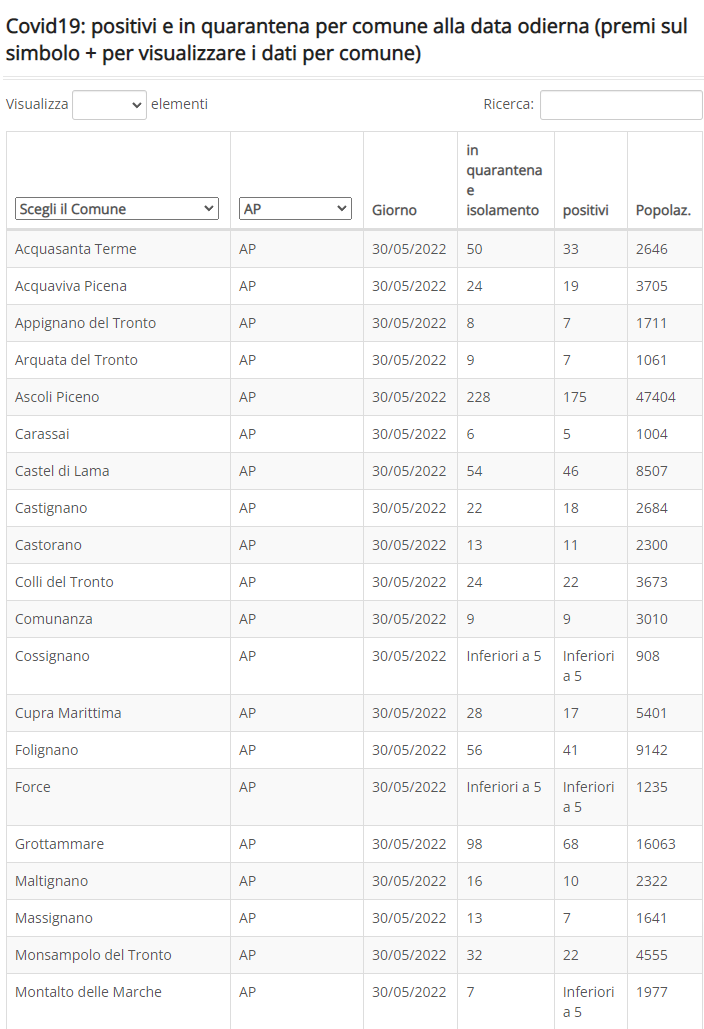Select the Folignano row
This screenshot has height=1029, width=704.
(x=354, y=750)
